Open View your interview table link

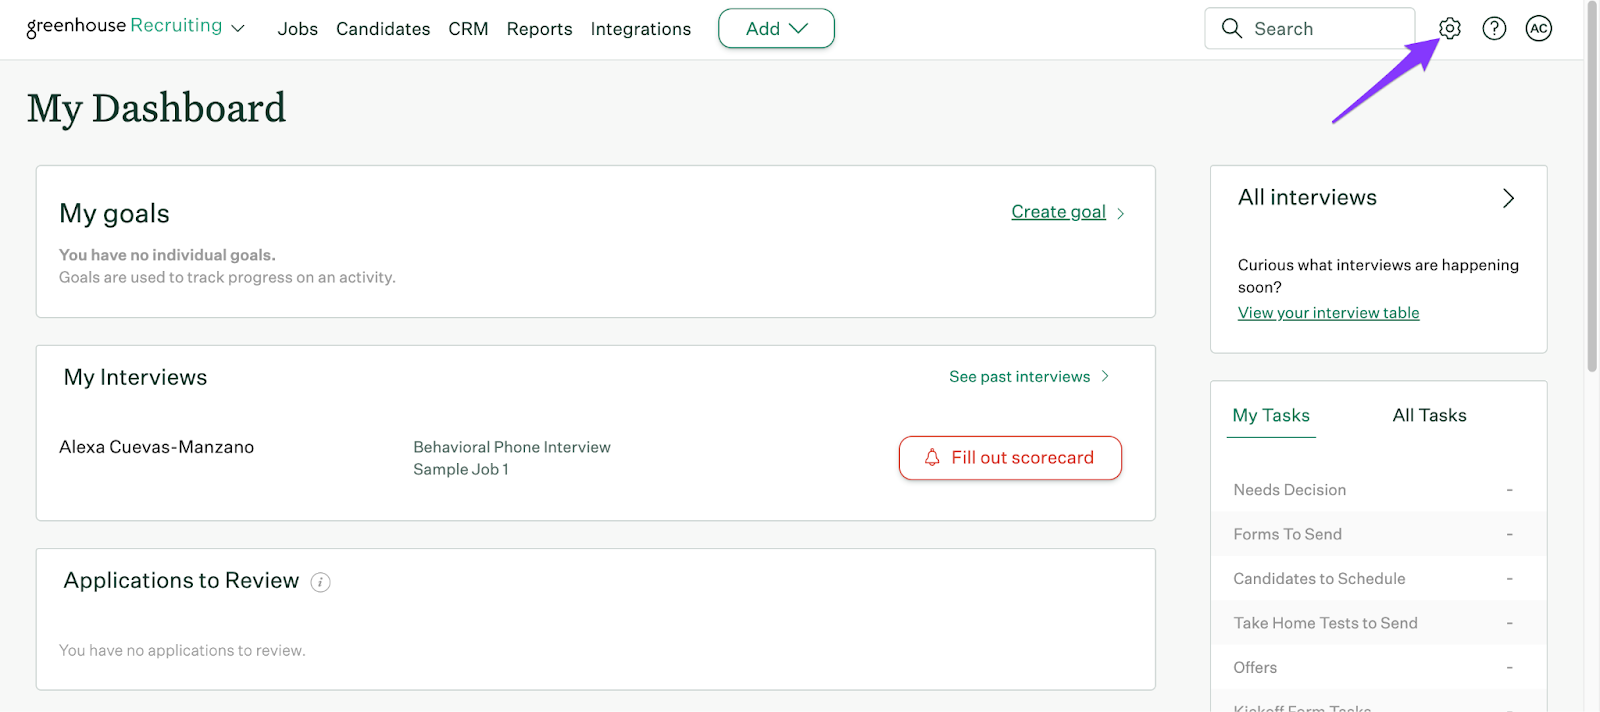tap(1328, 313)
